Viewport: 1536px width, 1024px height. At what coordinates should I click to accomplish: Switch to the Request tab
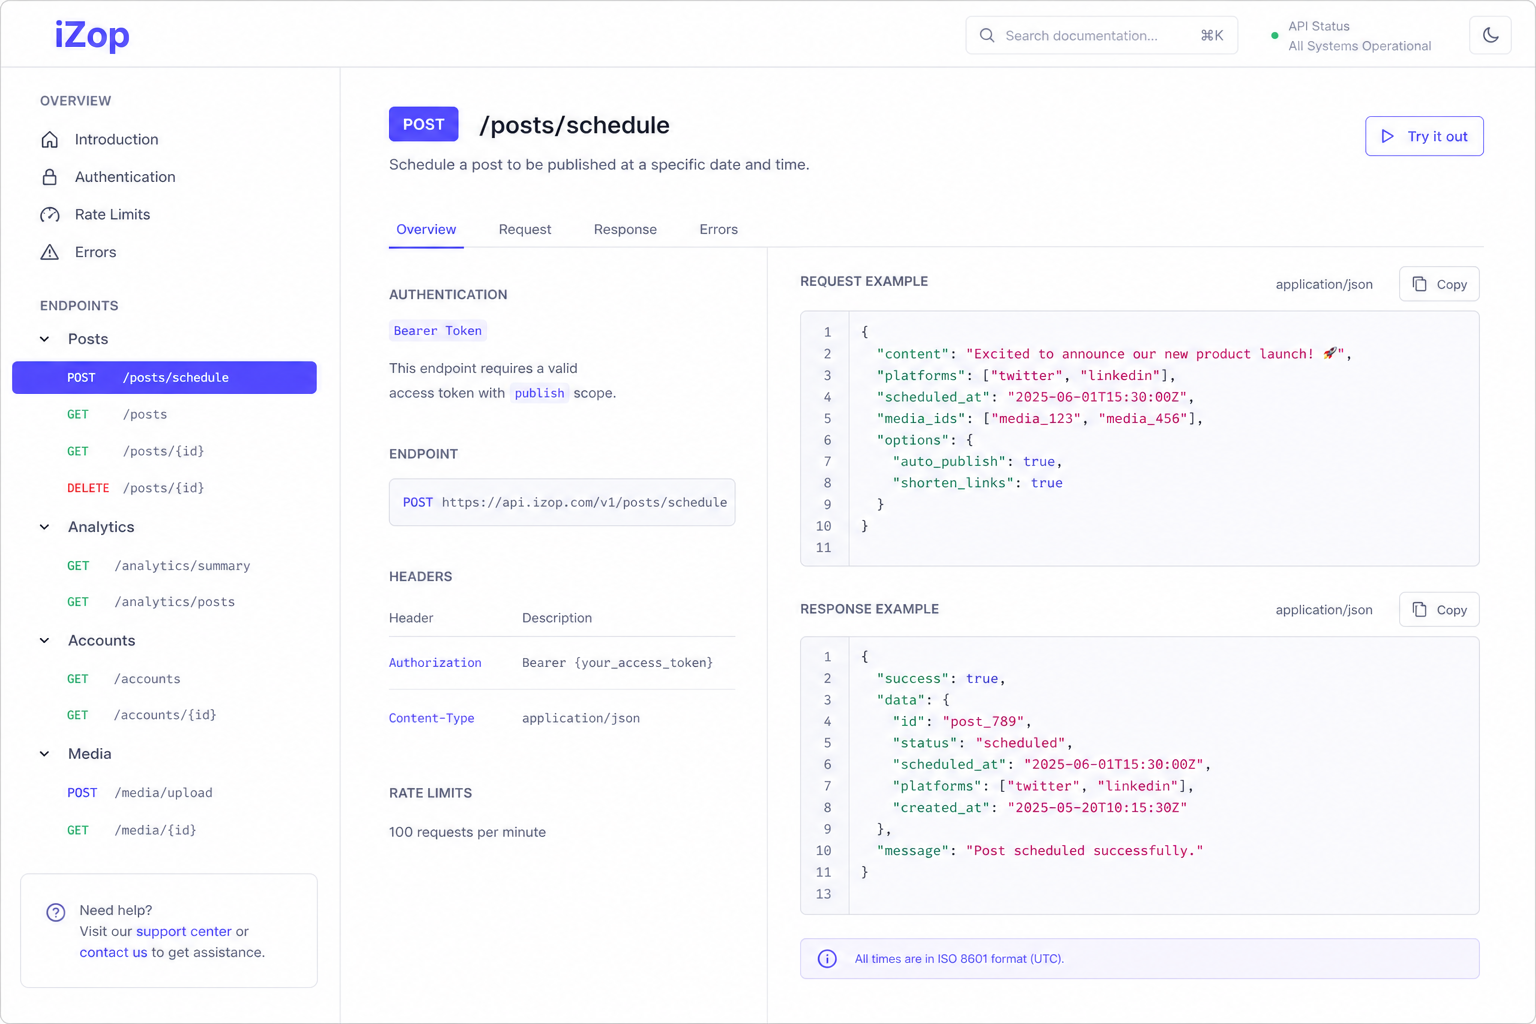pos(525,229)
